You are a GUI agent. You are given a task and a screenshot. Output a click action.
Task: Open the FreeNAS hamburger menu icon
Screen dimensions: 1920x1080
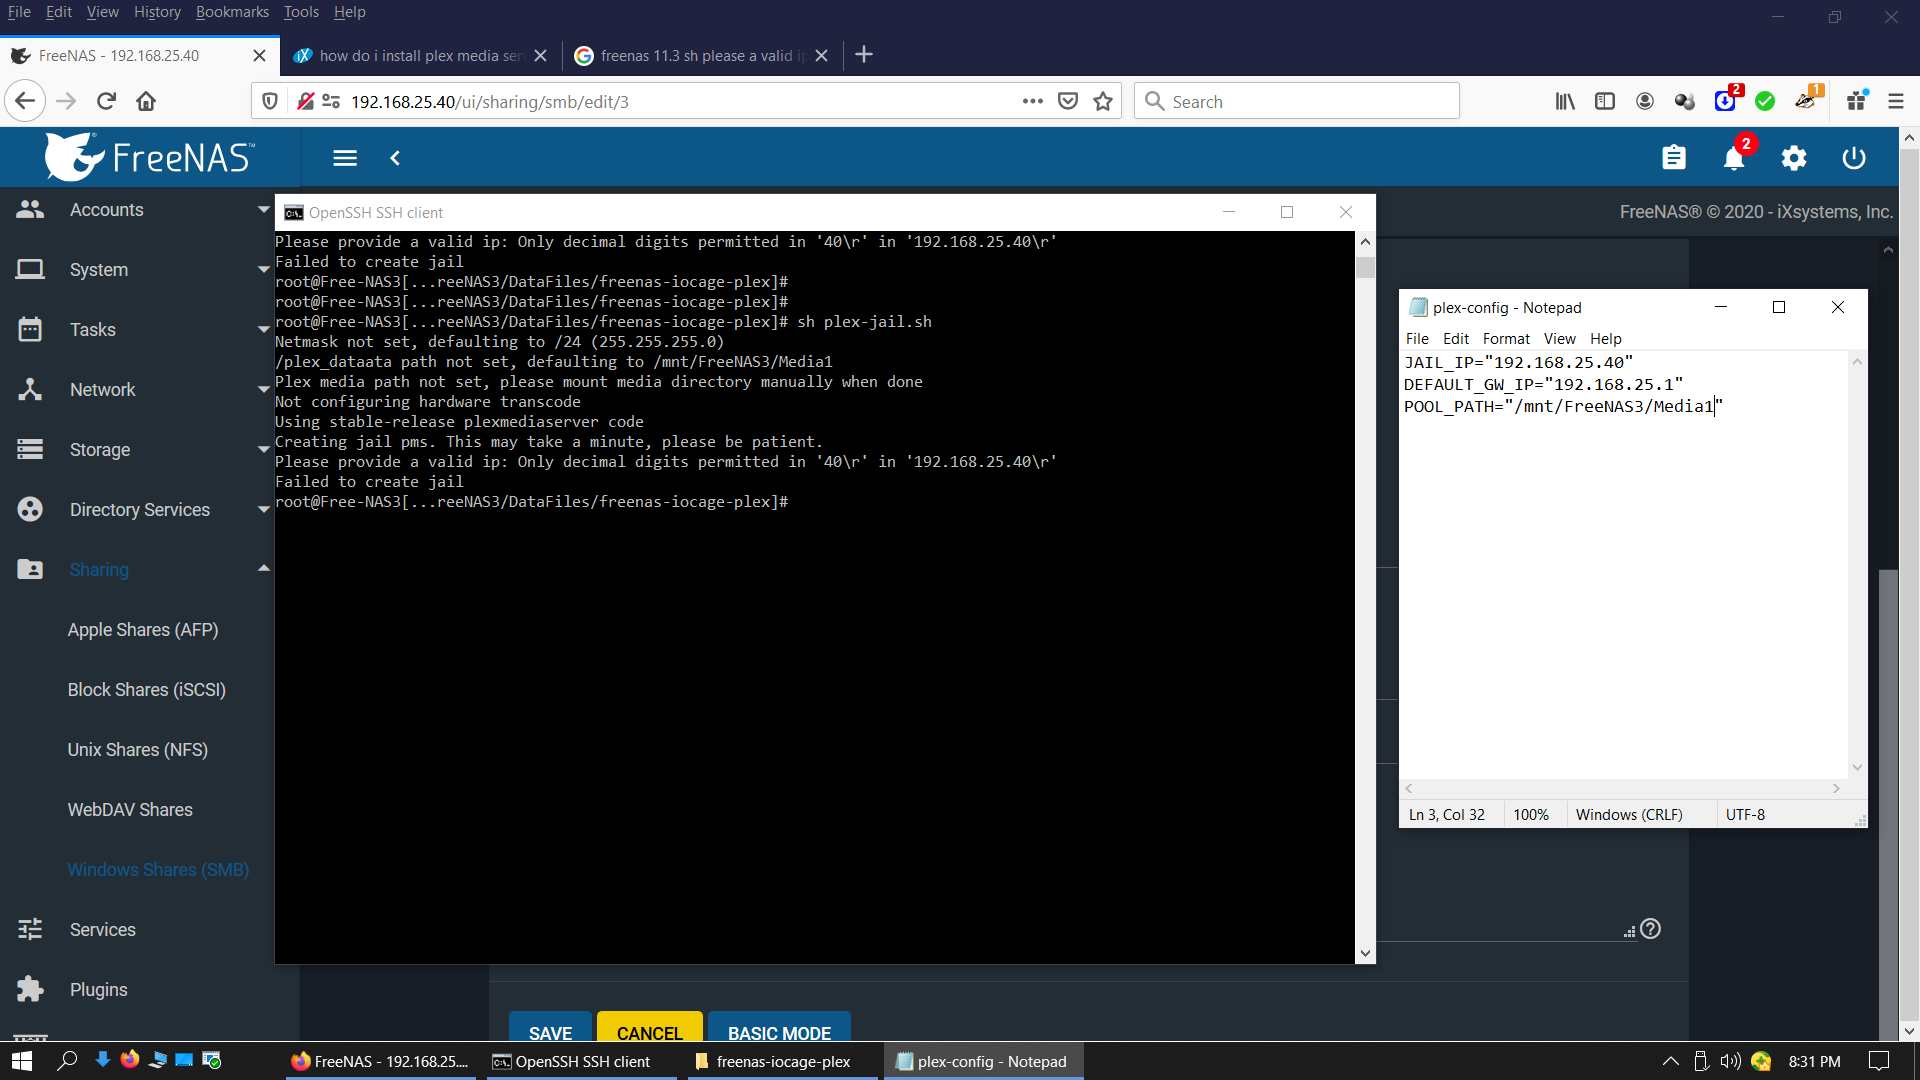tap(345, 158)
